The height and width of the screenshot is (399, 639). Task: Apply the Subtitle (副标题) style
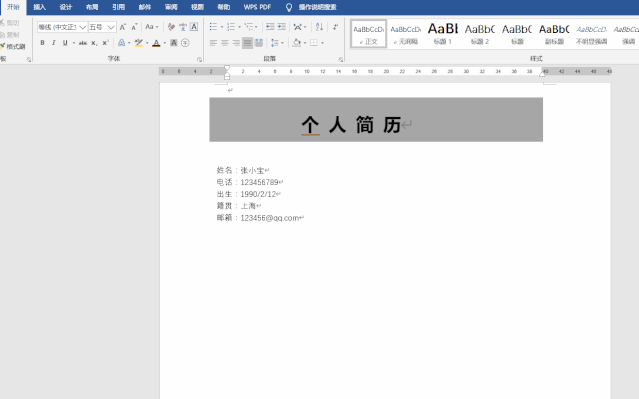point(554,34)
